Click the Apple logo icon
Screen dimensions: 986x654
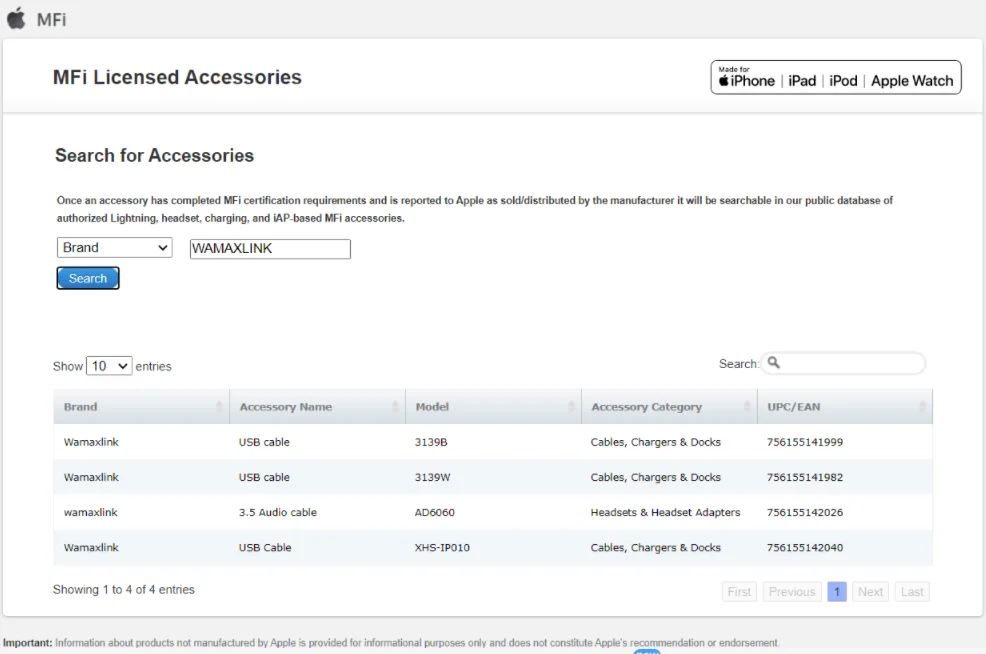click(x=16, y=18)
